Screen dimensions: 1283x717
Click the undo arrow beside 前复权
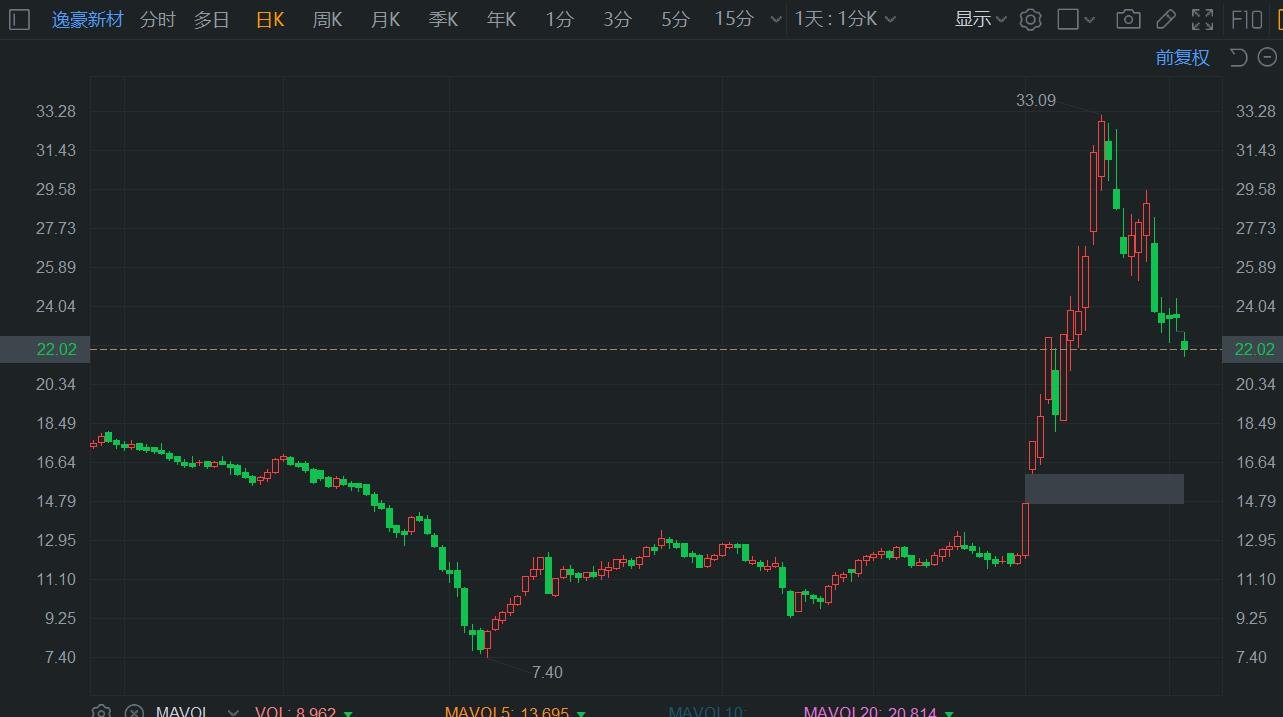pos(1238,57)
